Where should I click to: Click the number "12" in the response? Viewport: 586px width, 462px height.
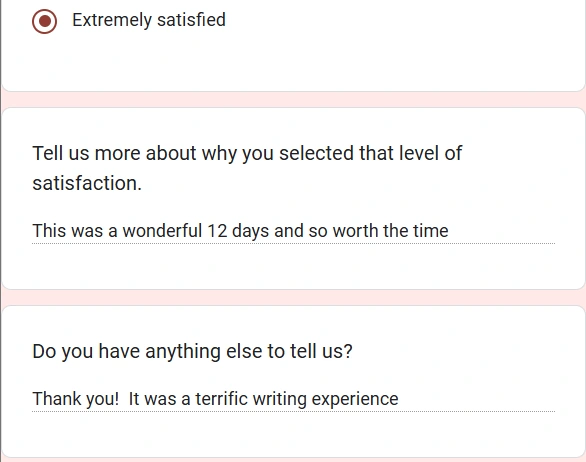217,231
